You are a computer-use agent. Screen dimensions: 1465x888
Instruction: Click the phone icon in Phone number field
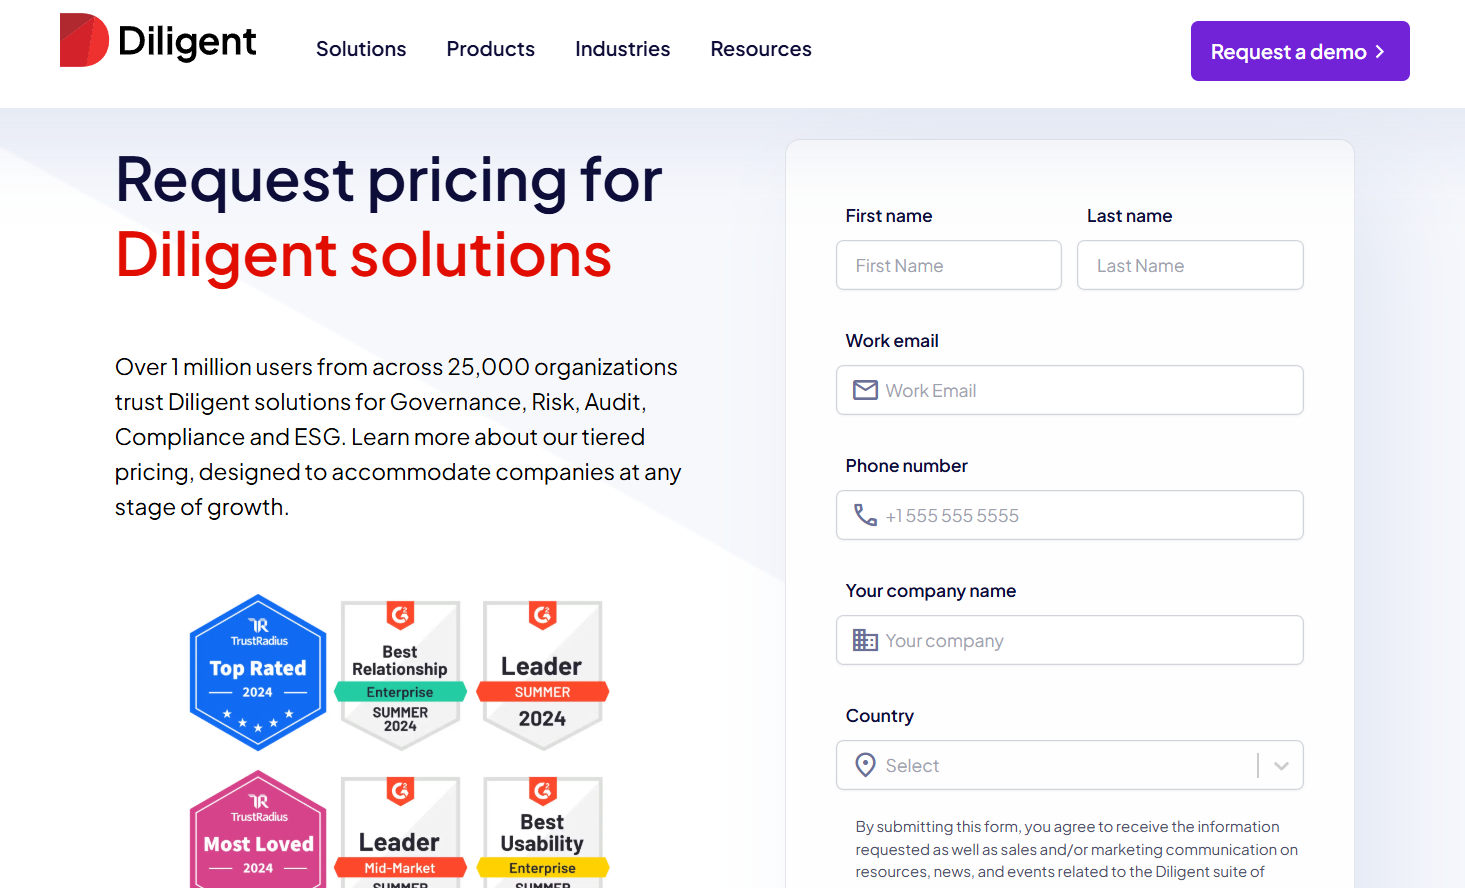[865, 515]
